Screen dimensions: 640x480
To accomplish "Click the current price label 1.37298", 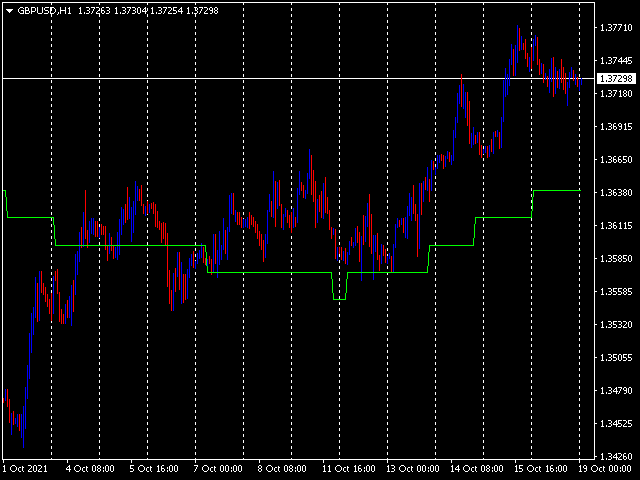I will click(x=616, y=78).
